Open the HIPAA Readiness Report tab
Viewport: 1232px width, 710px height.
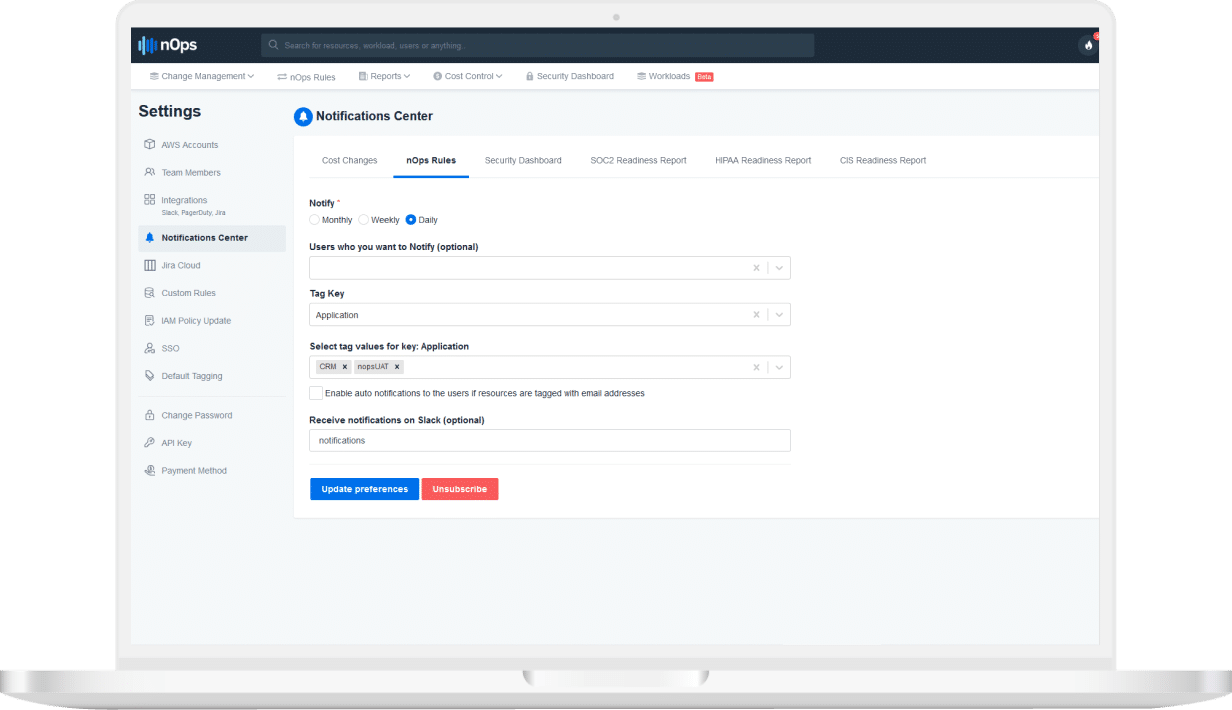(x=763, y=160)
